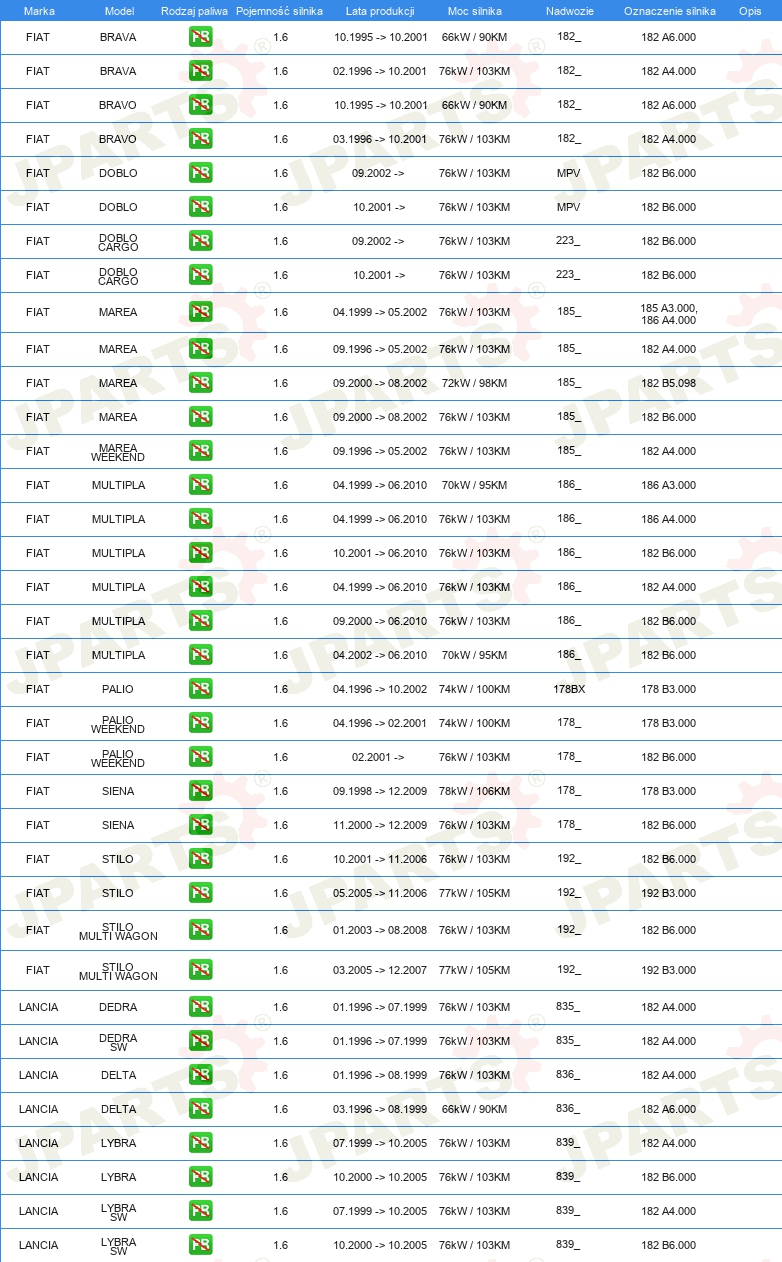
Task: Select the Lata produkcji column header
Action: coord(380,11)
